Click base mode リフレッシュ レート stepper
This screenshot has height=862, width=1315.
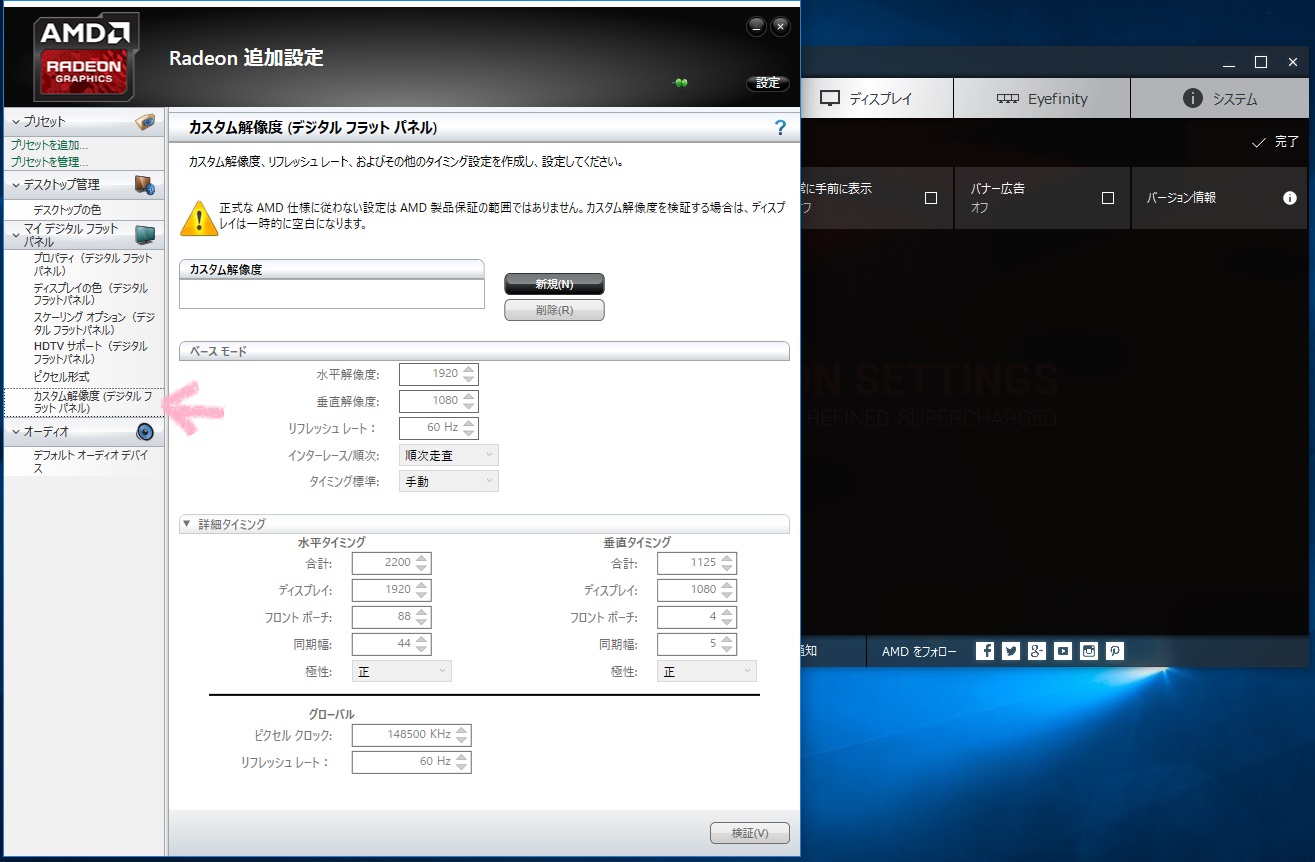click(470, 428)
